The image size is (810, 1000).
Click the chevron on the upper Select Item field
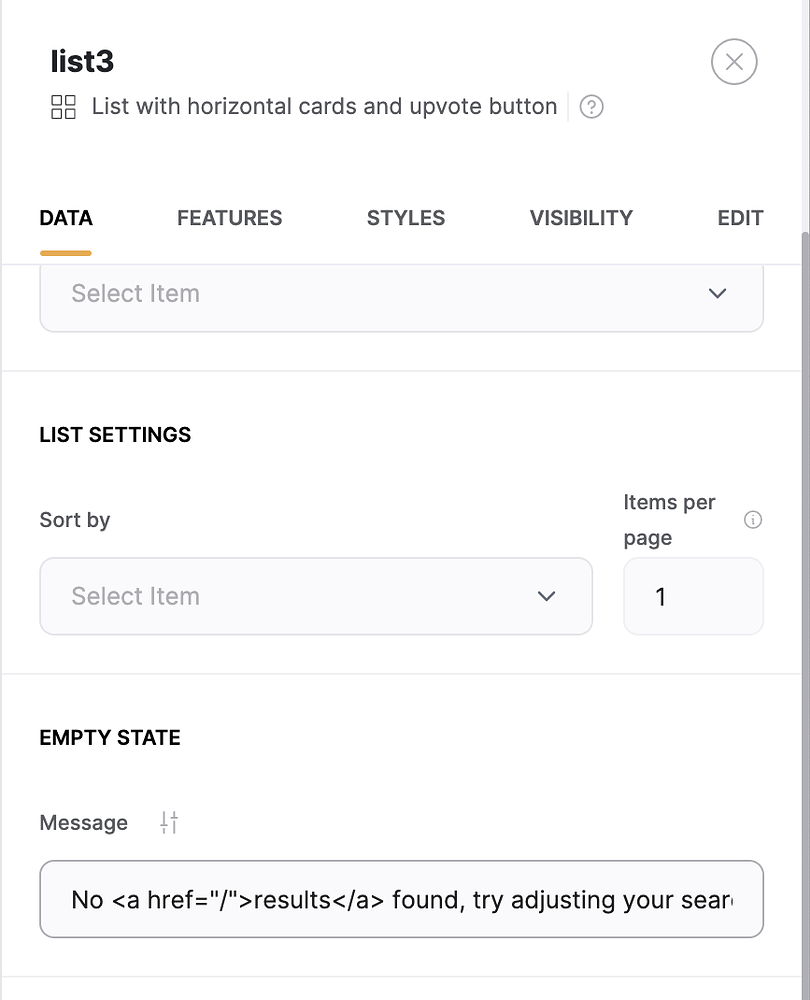click(717, 293)
